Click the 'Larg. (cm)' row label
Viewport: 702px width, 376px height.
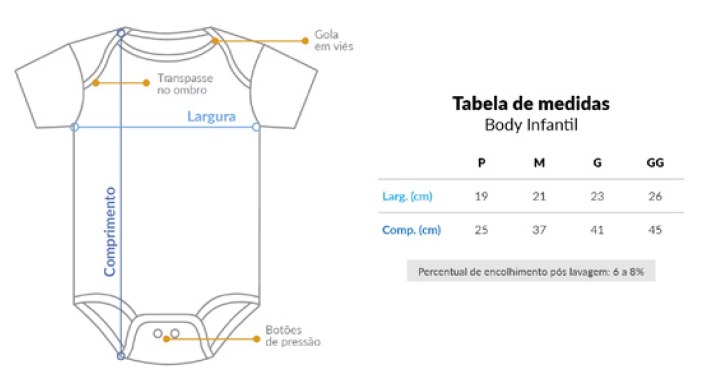[x=407, y=196]
